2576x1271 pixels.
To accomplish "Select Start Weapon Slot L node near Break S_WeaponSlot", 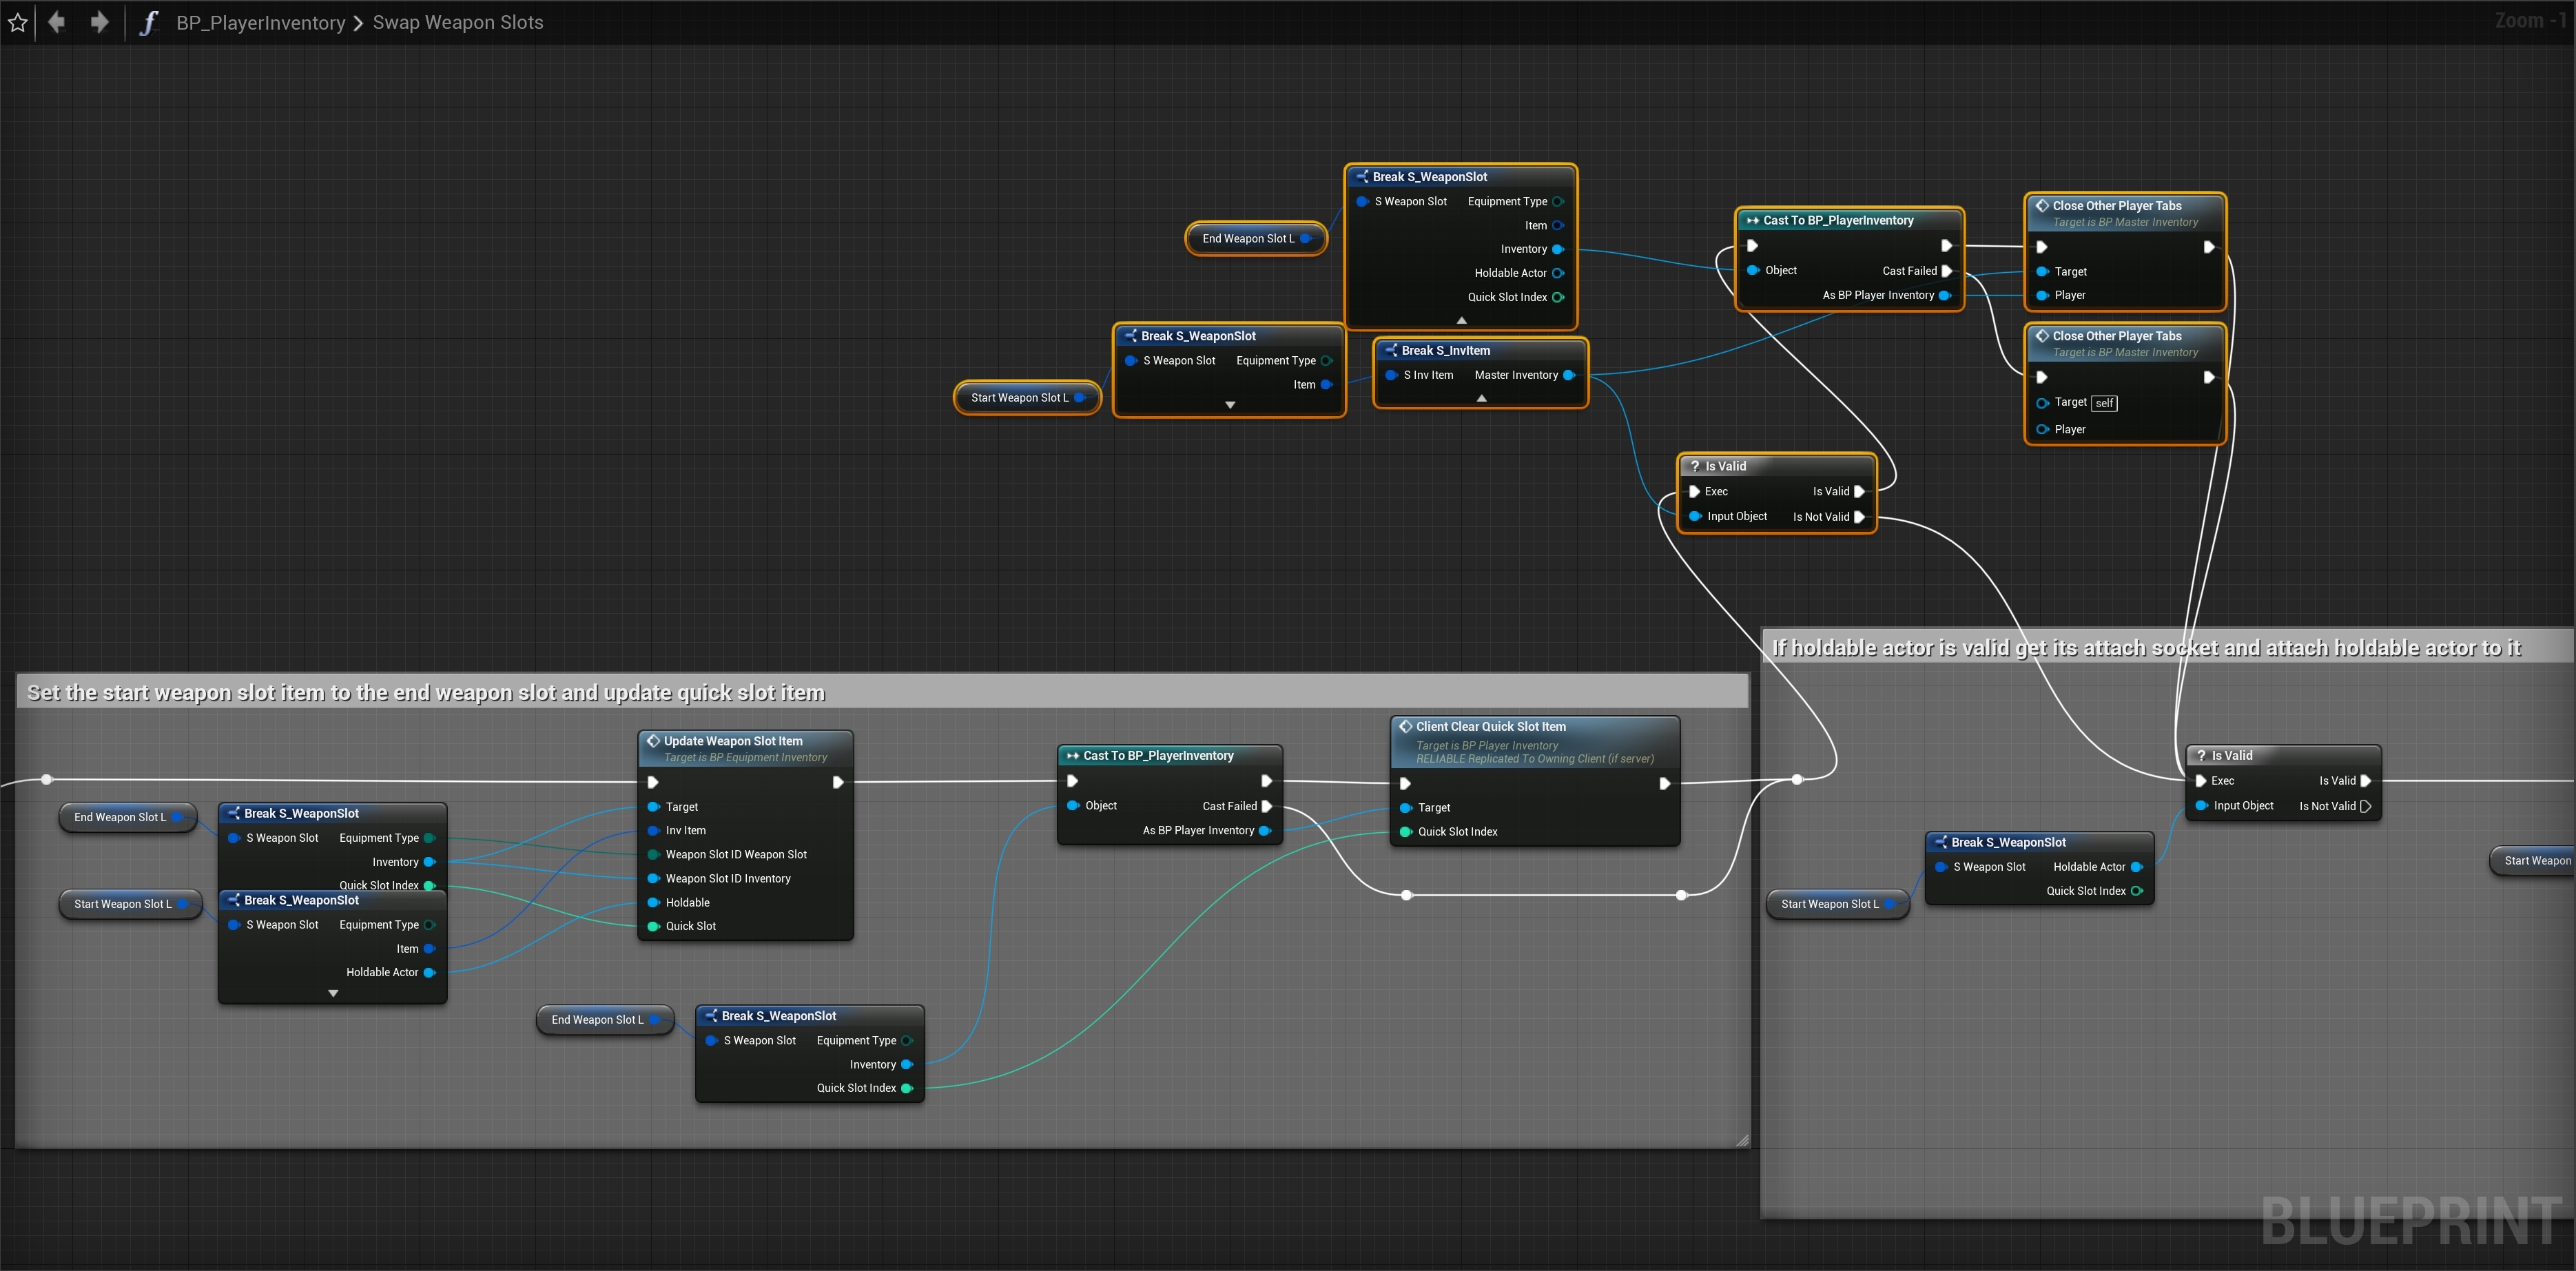I will [x=1019, y=398].
